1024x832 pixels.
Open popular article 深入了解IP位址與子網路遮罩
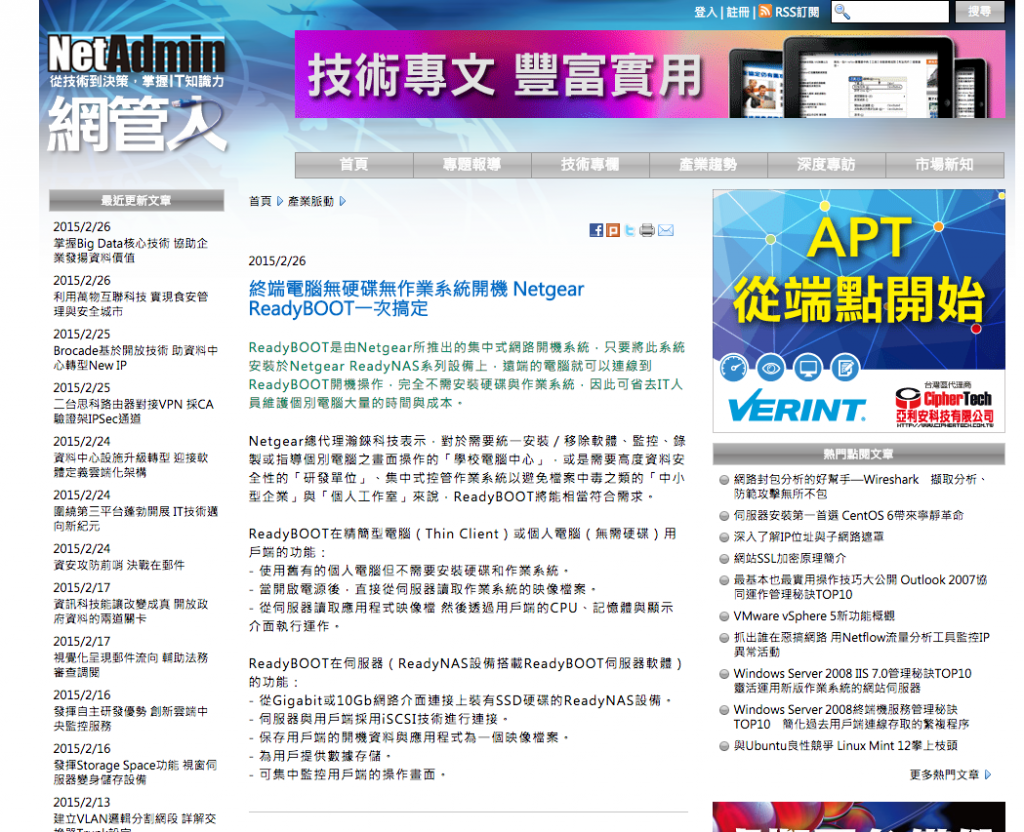(808, 537)
